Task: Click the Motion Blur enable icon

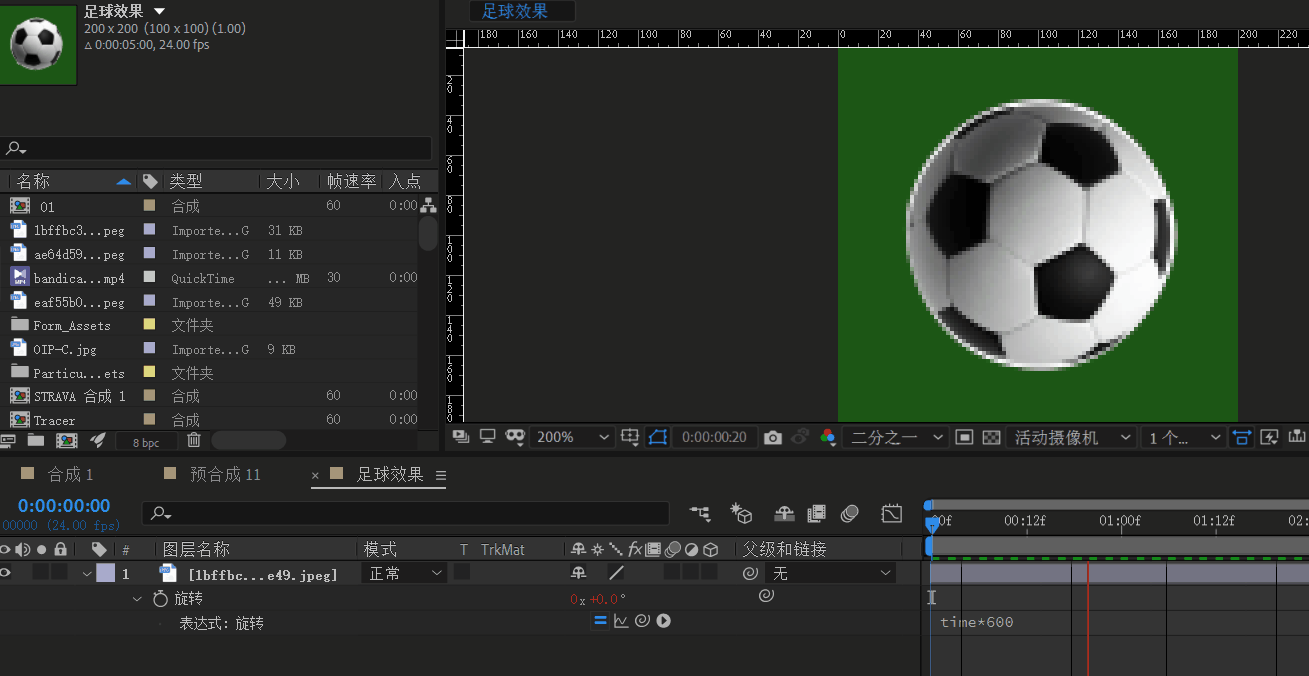Action: coord(850,513)
